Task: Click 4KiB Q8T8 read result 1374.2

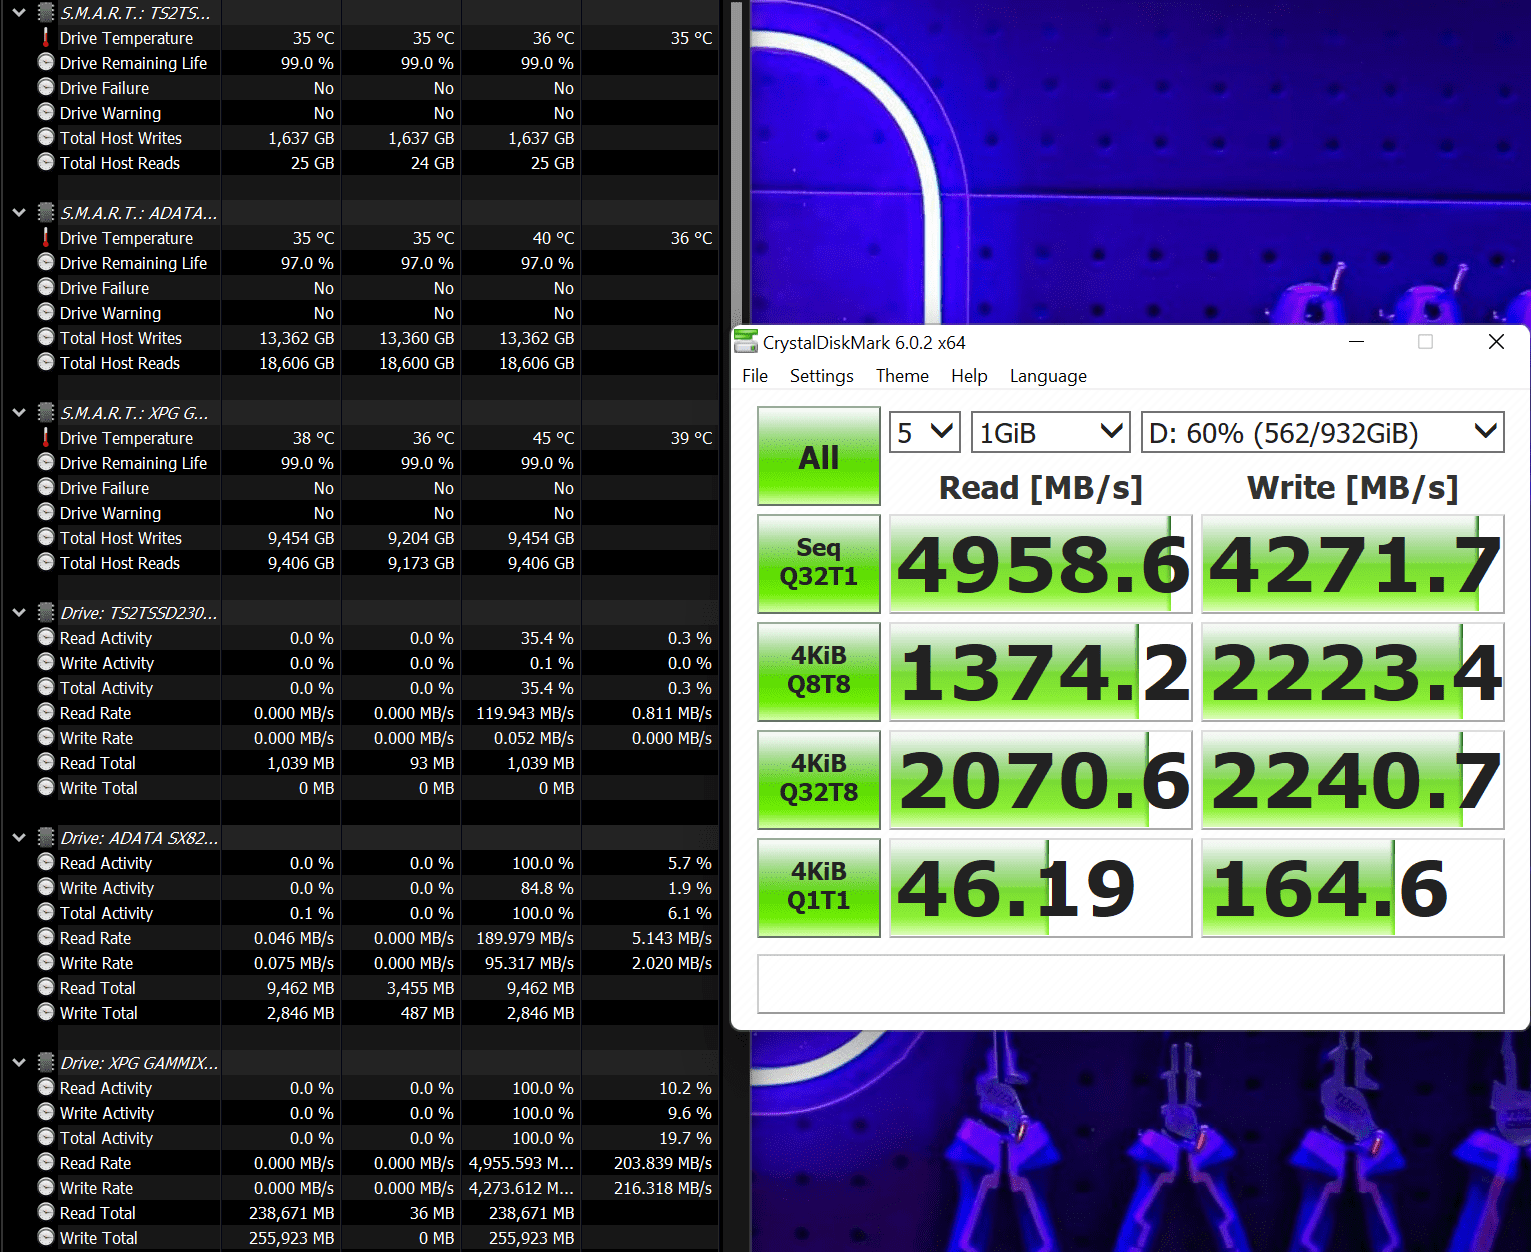Action: 1041,672
